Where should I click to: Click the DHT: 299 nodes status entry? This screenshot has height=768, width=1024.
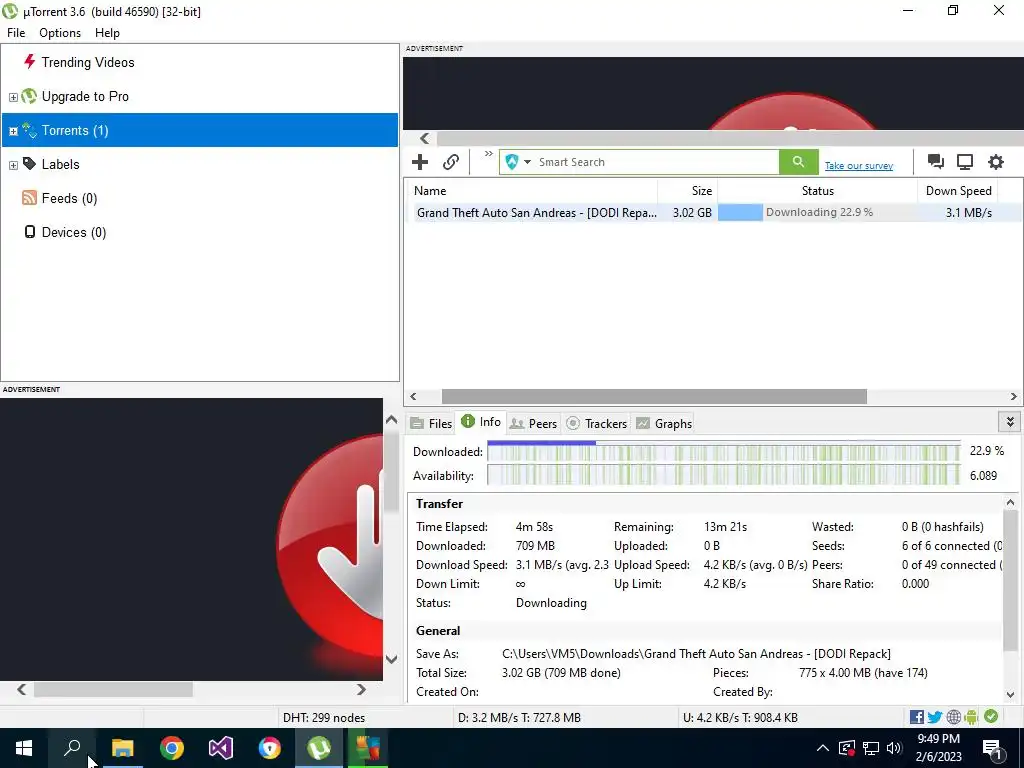pyautogui.click(x=324, y=718)
